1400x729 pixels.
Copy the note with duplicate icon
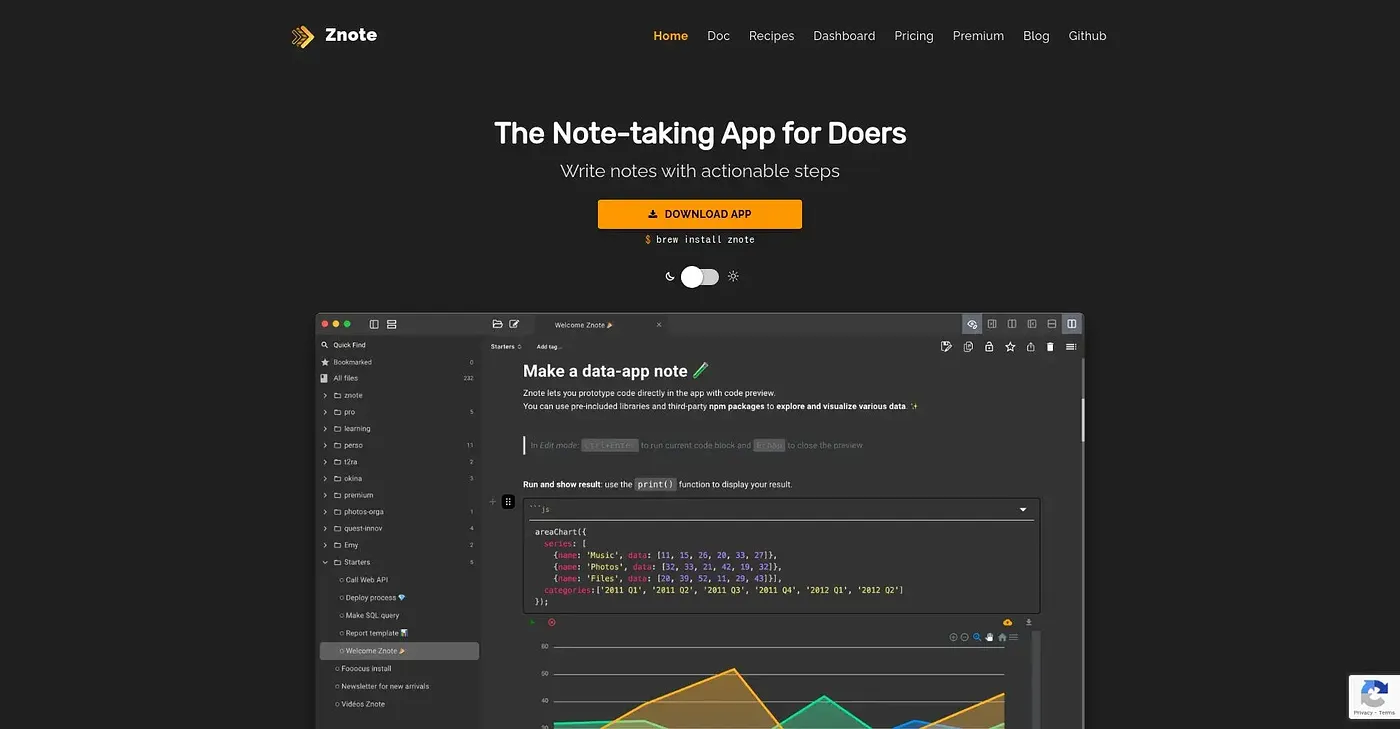click(x=968, y=347)
